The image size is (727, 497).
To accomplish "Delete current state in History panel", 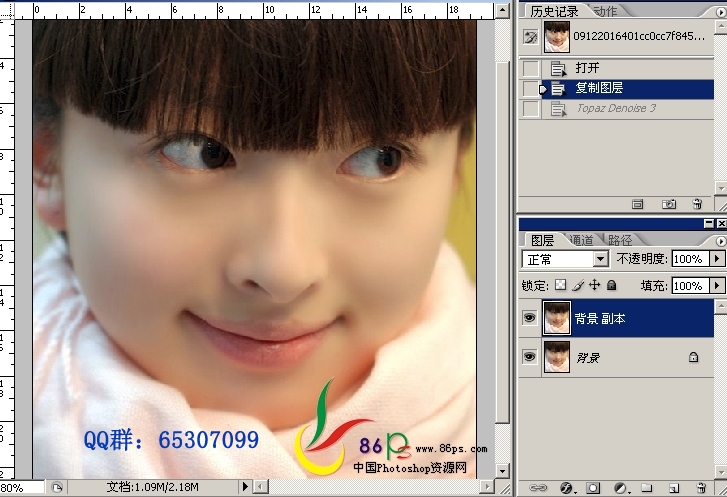I will 697,204.
